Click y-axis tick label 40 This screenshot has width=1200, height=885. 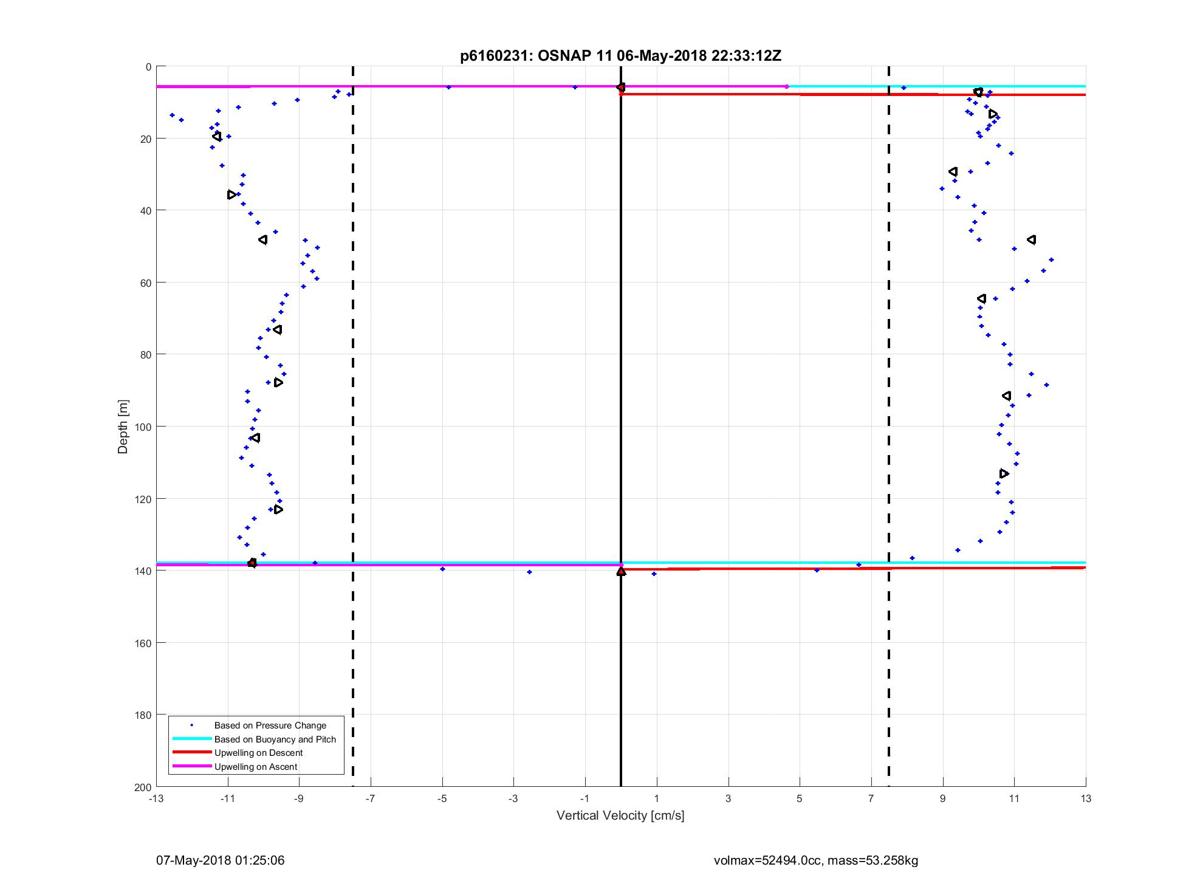coord(146,211)
